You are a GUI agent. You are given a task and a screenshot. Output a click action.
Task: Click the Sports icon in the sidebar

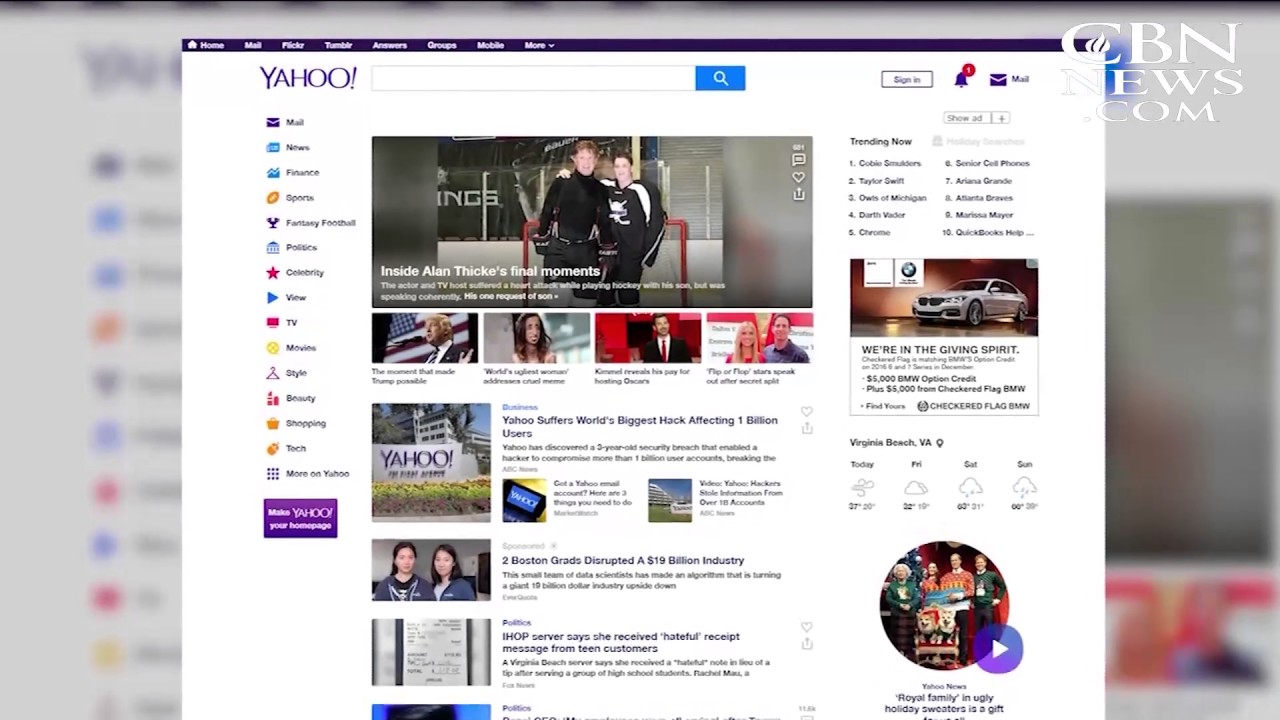(273, 197)
